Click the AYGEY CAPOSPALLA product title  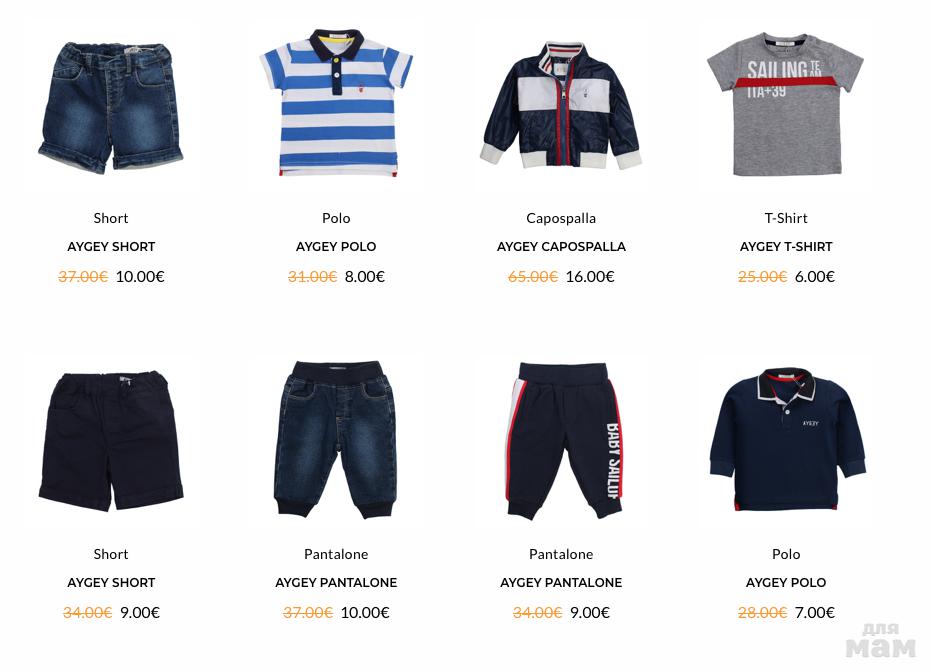pos(561,246)
